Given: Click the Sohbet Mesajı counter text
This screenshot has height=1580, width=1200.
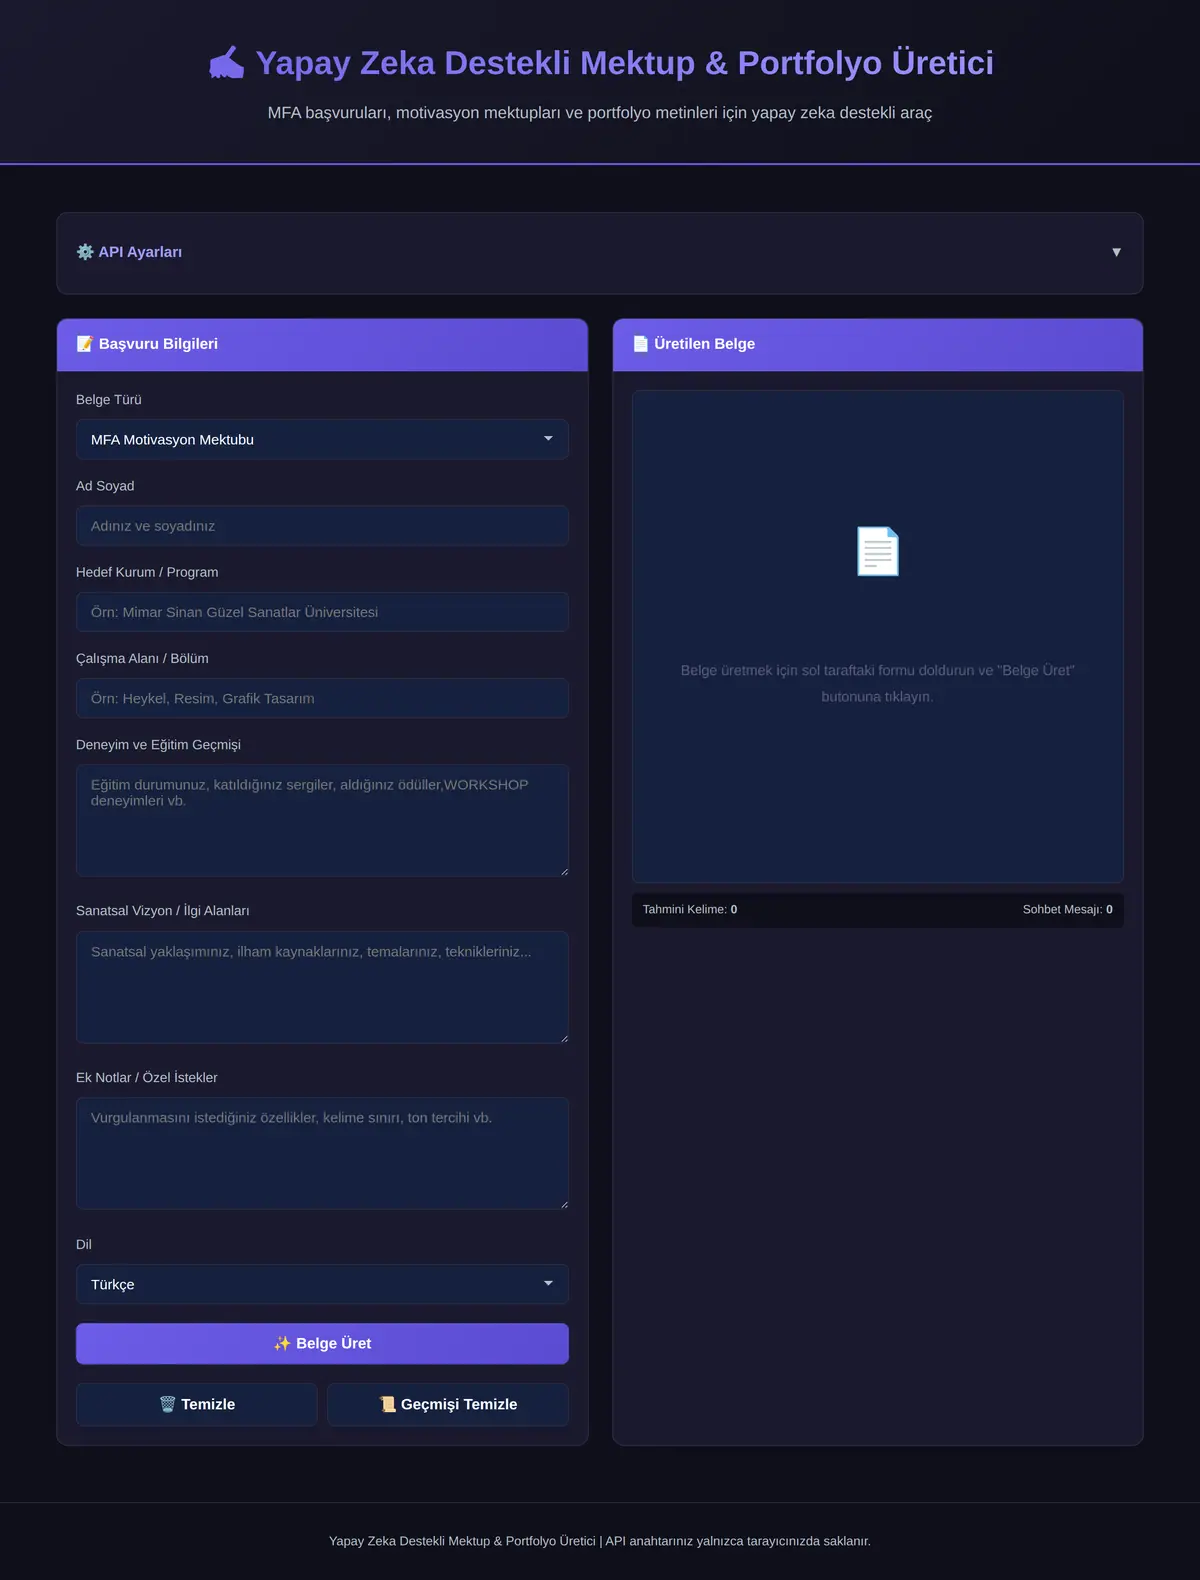Looking at the screenshot, I should pyautogui.click(x=1067, y=910).
